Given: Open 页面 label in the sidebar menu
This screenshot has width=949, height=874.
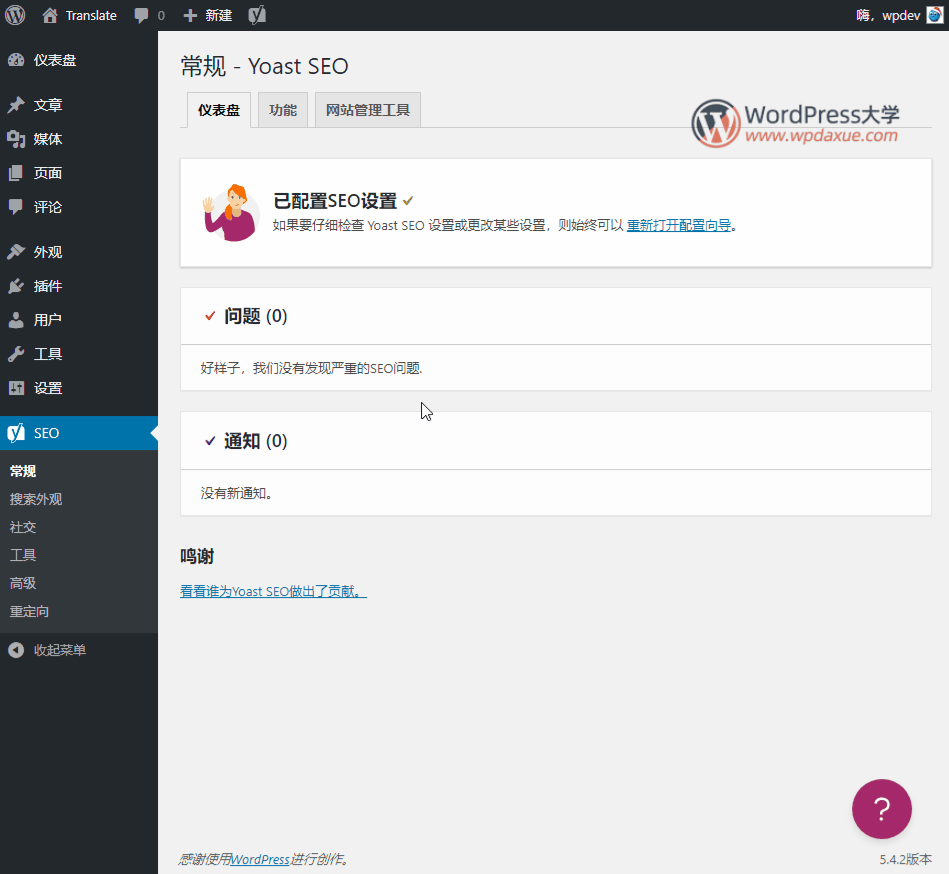Looking at the screenshot, I should tap(48, 173).
